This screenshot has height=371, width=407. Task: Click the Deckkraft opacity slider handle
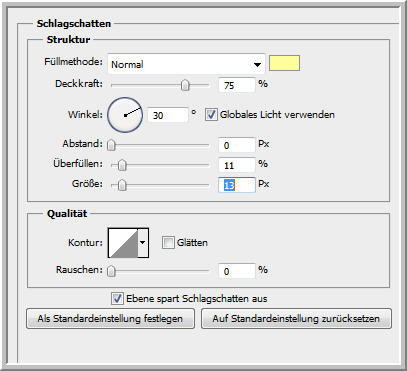point(185,85)
